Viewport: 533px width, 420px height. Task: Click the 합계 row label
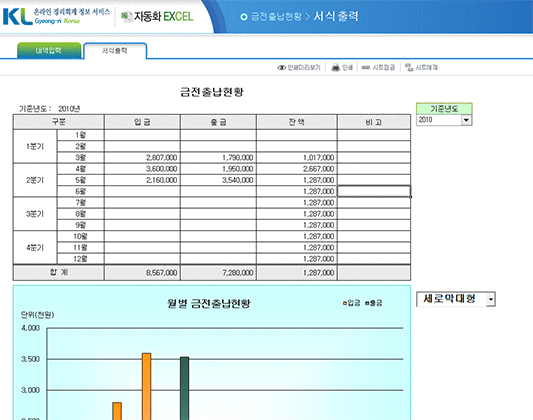[58, 273]
